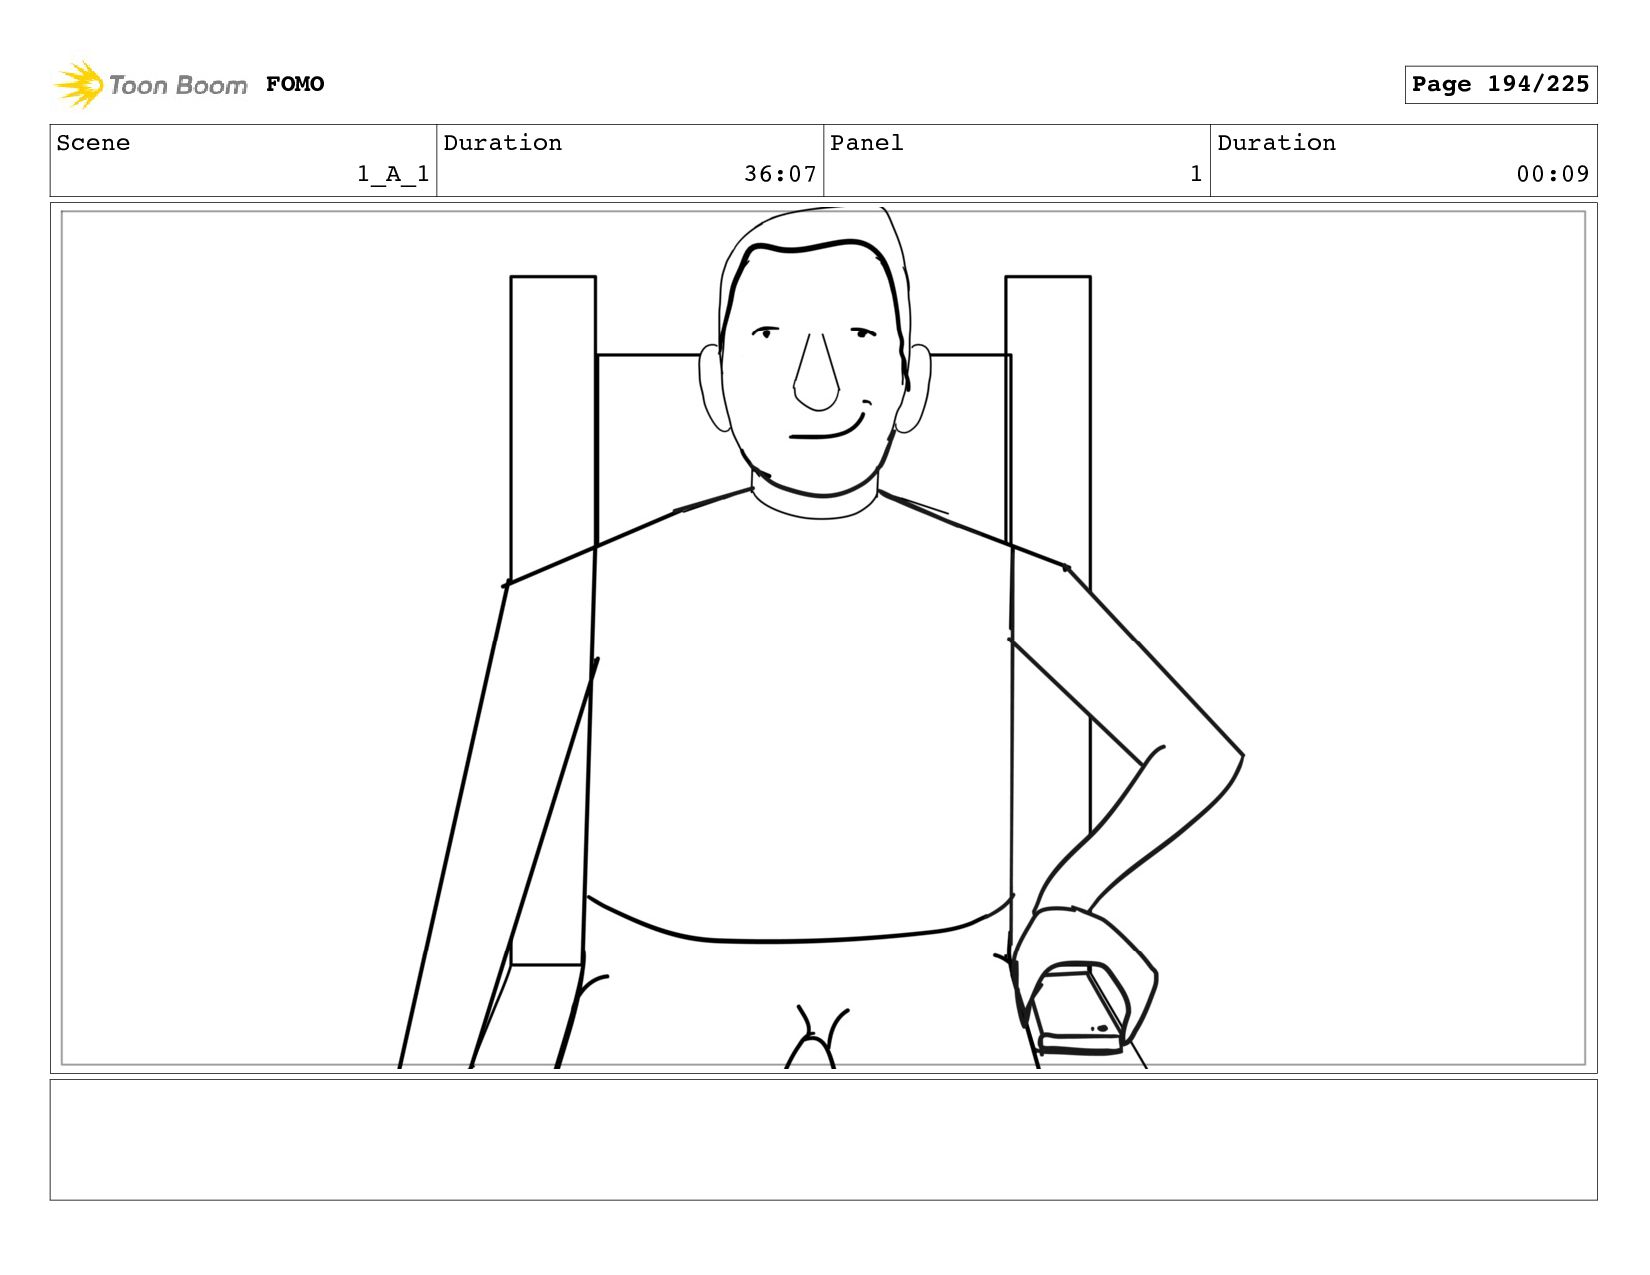Click the empty notes box below the panel

[x=823, y=1139]
